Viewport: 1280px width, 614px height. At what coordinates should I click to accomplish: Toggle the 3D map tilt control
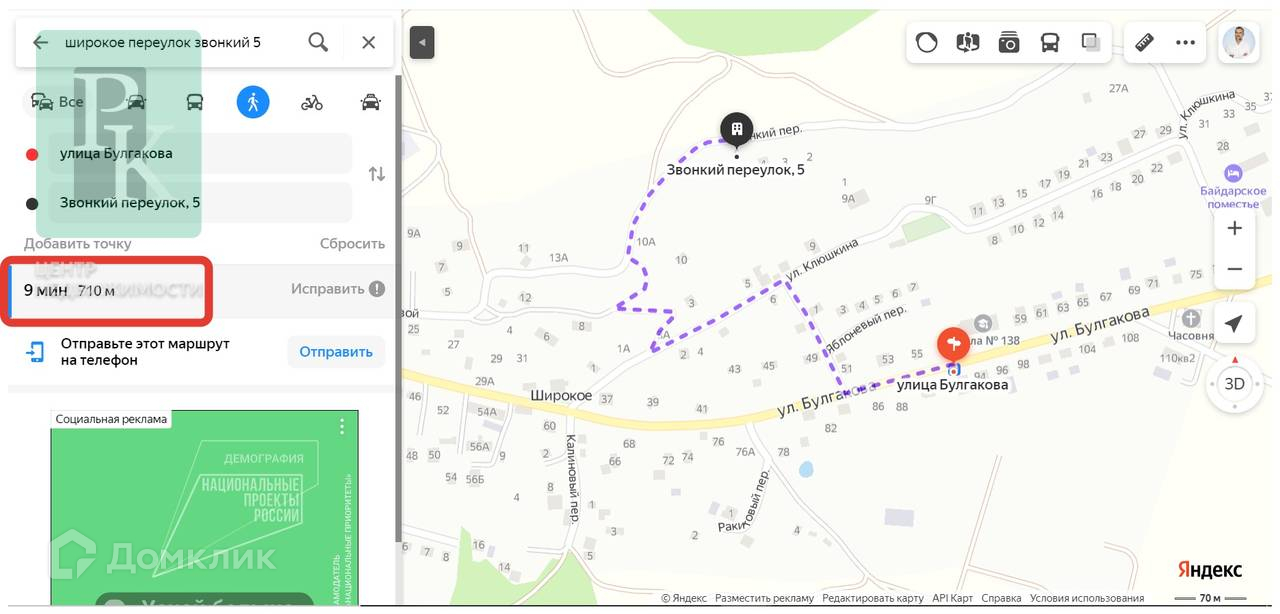tap(1235, 384)
